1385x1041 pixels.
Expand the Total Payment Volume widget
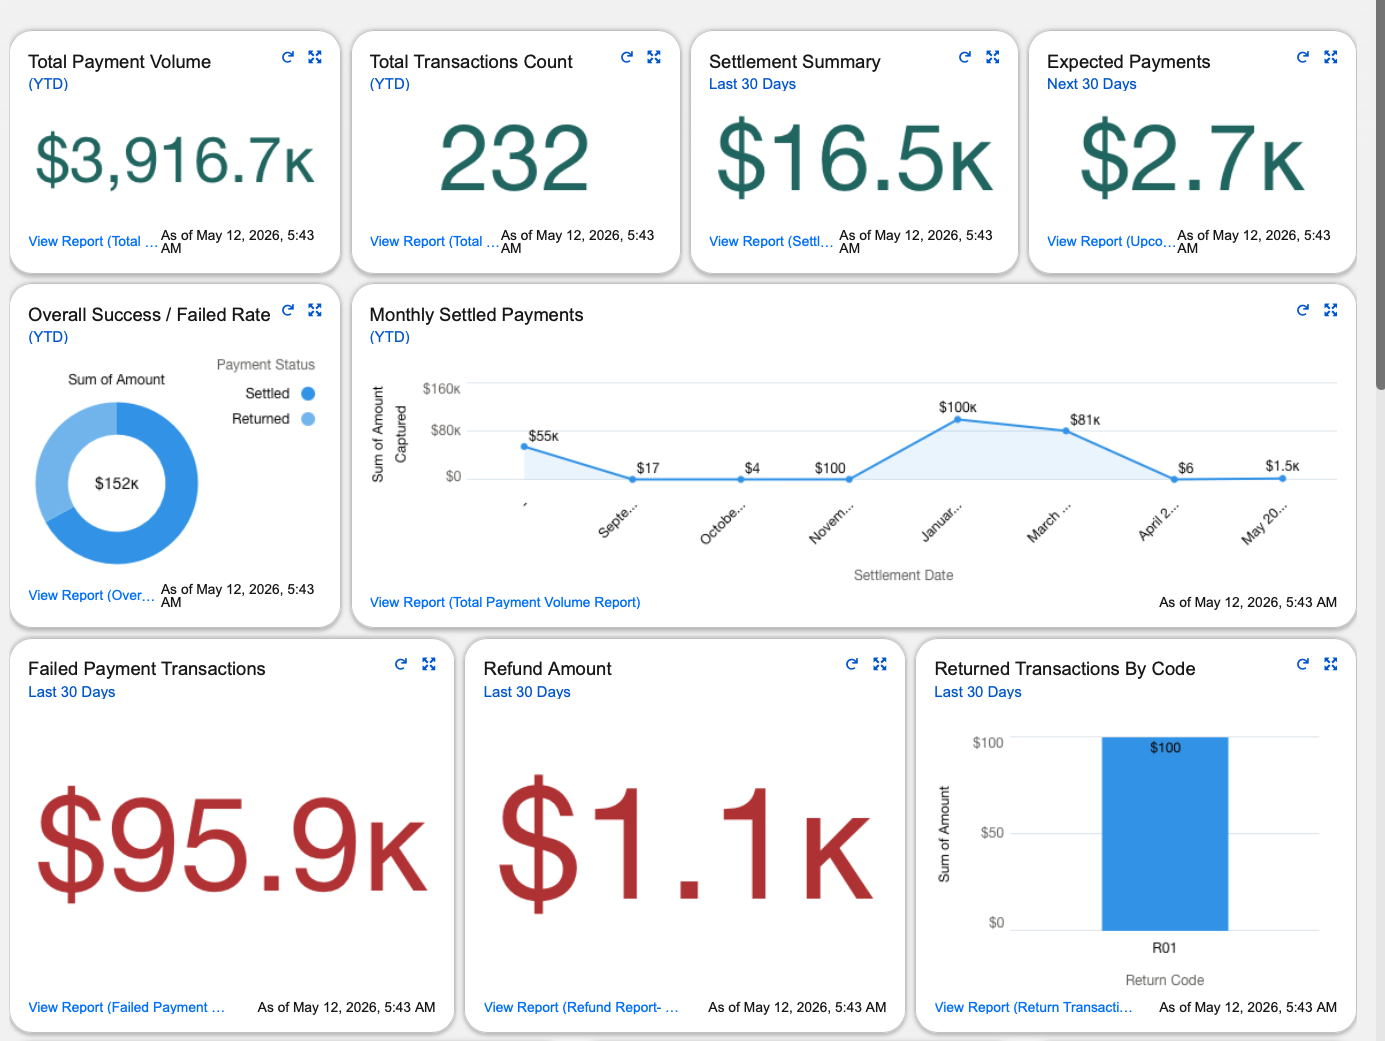click(x=315, y=57)
